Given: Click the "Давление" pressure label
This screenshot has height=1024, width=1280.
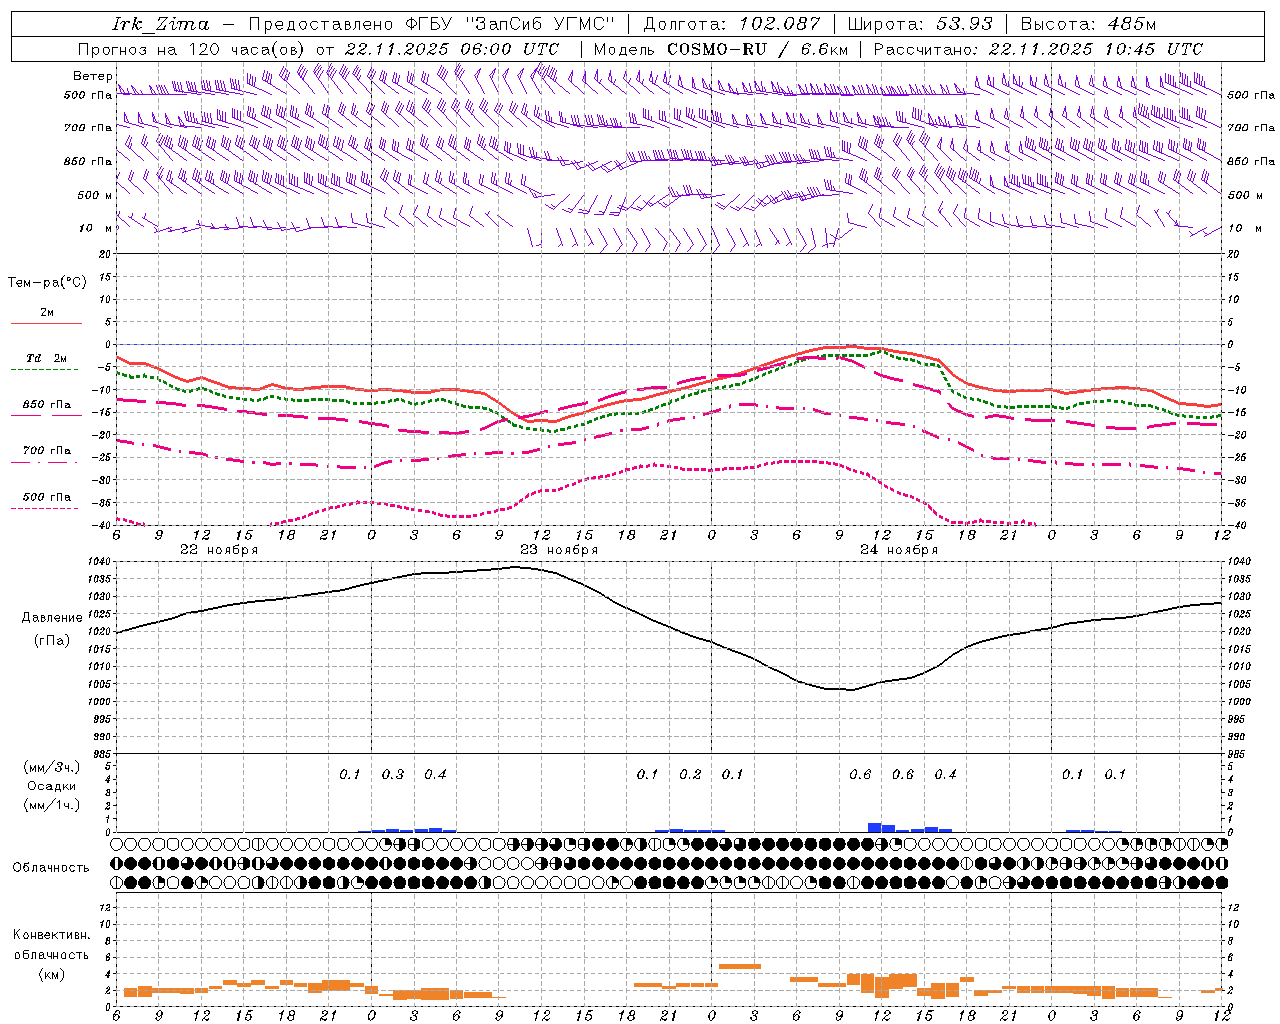Looking at the screenshot, I should tap(52, 618).
